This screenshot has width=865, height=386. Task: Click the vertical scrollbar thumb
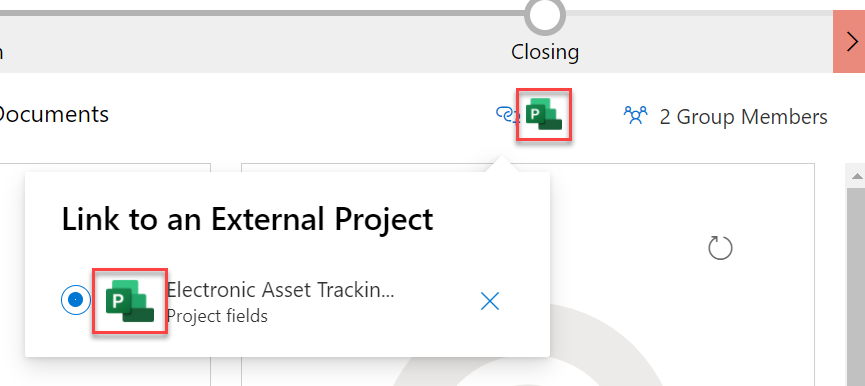click(857, 287)
